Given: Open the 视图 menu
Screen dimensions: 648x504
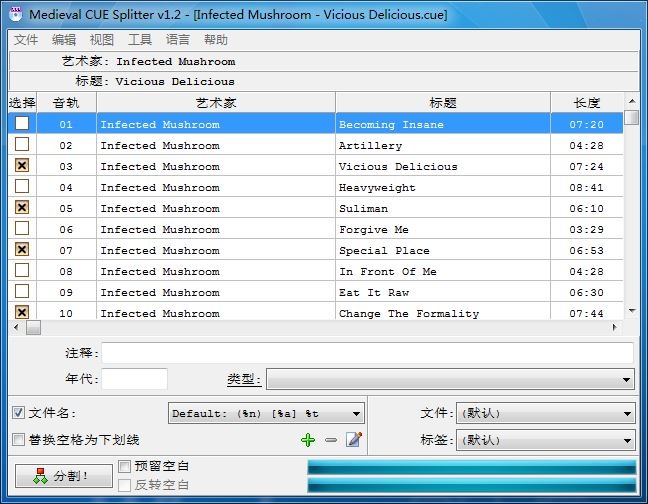Looking at the screenshot, I should [102, 40].
